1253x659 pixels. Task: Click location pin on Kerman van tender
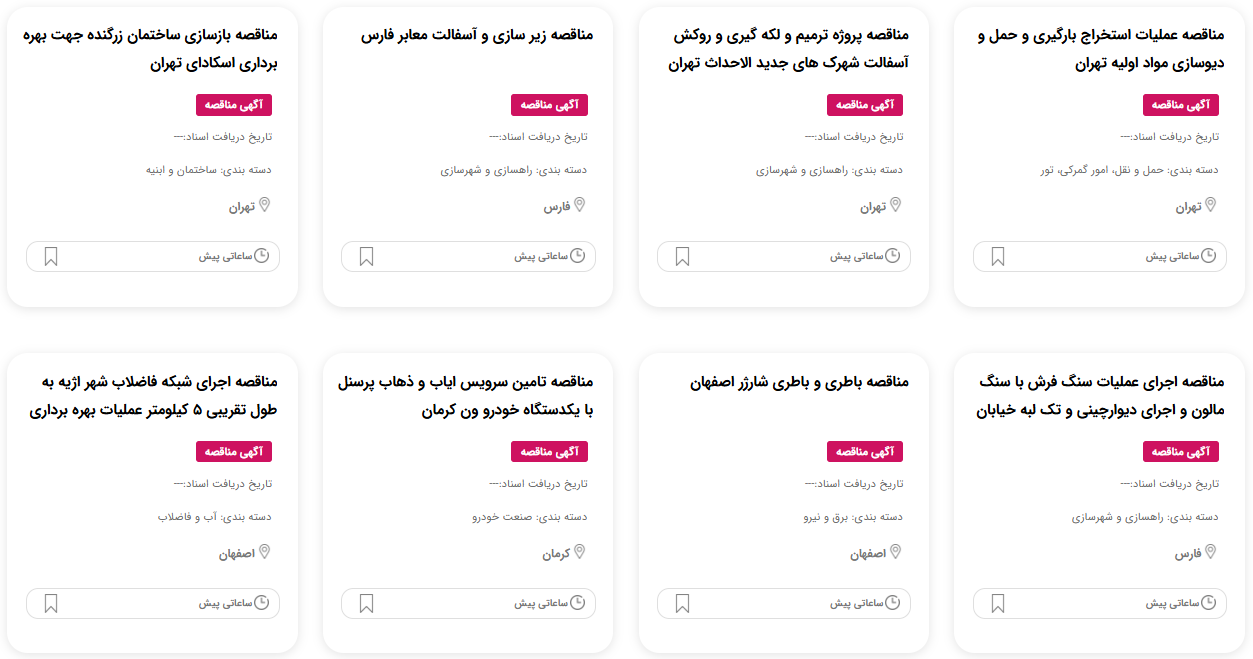click(579, 552)
